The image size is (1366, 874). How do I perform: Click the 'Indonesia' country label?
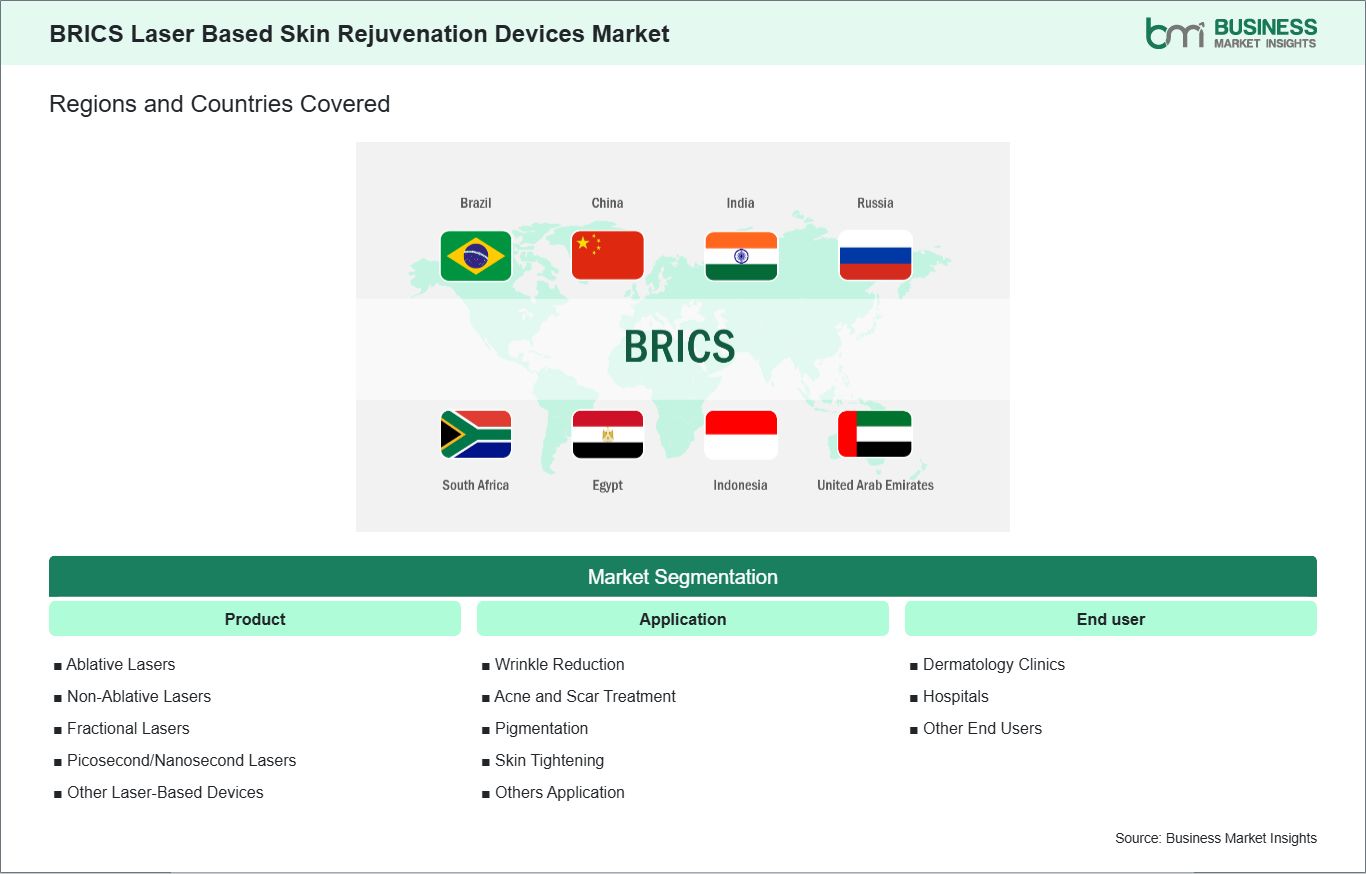pos(741,485)
